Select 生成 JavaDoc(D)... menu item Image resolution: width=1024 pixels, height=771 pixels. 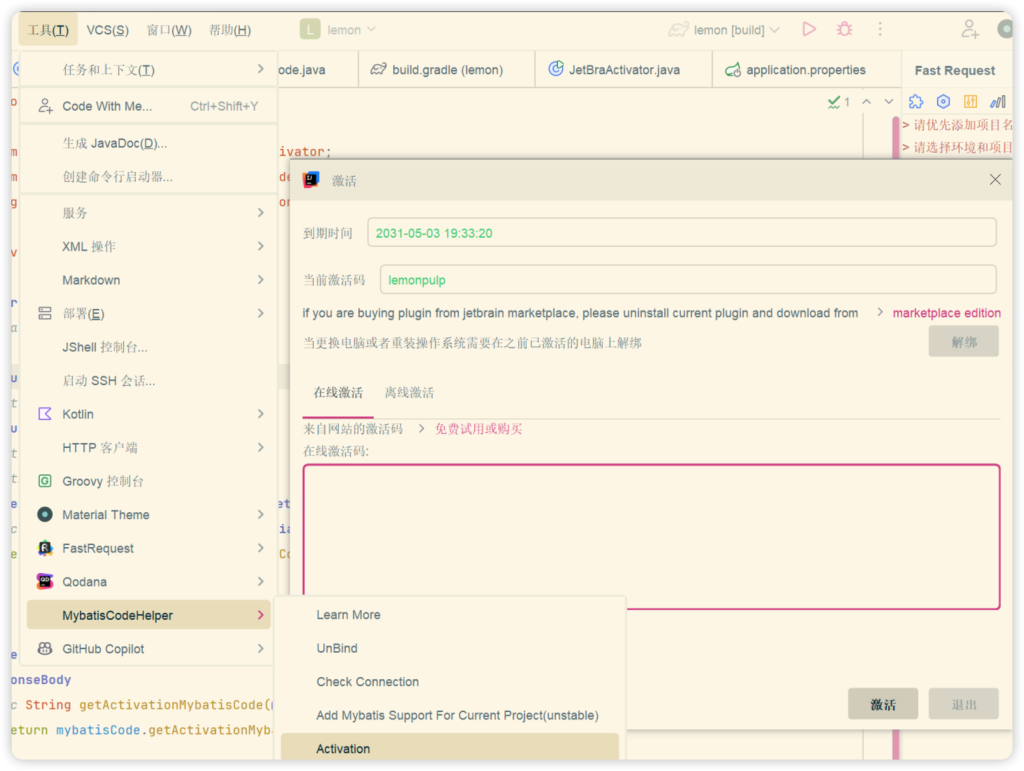click(x=149, y=143)
